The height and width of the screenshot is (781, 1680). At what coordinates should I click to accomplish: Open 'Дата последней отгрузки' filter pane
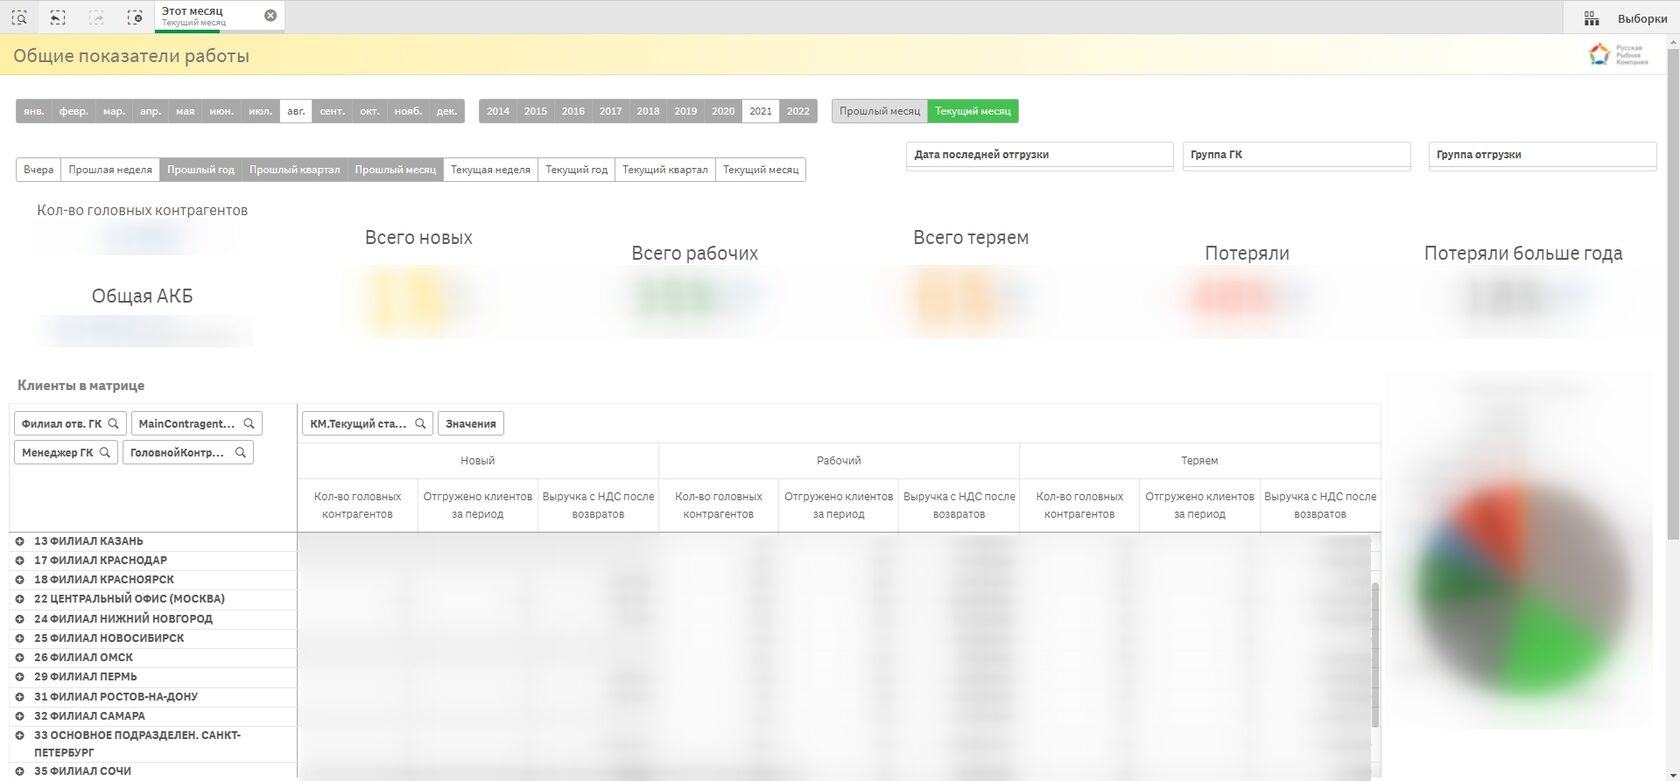(x=1039, y=155)
